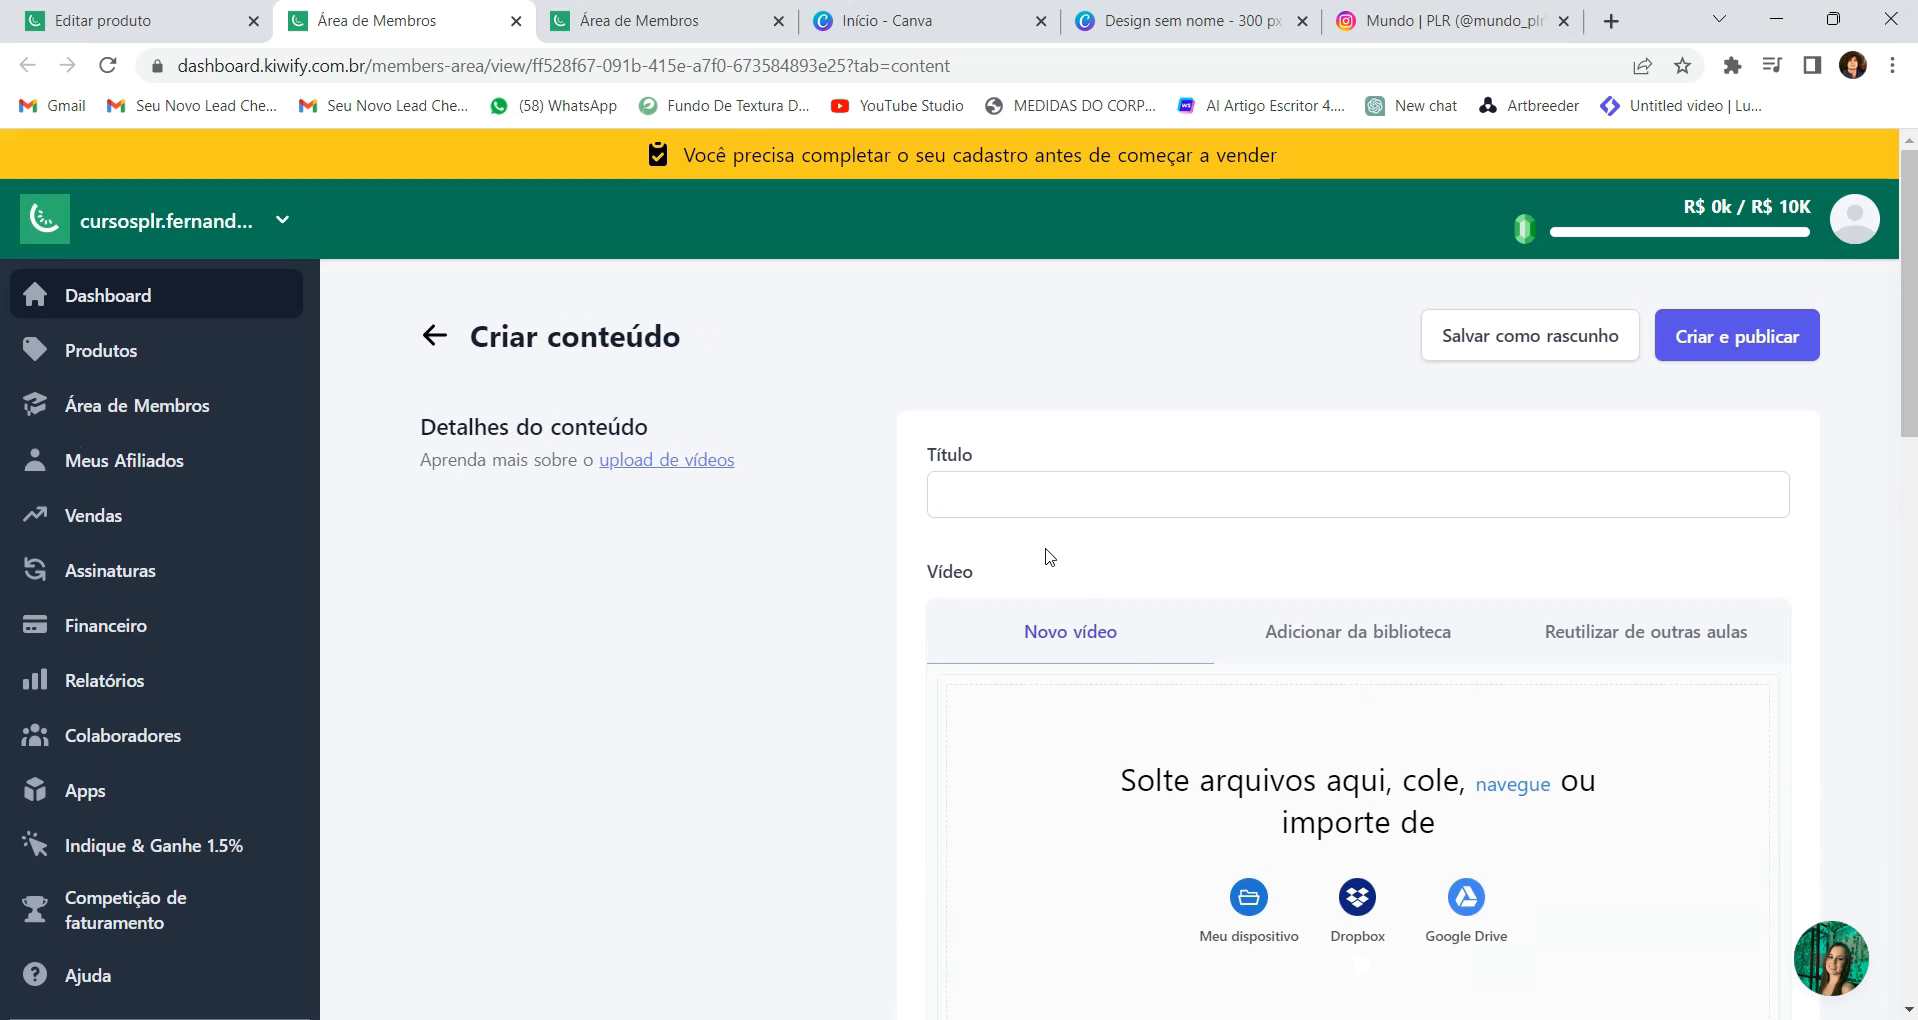Open the Chrome tab search chevron
The width and height of the screenshot is (1918, 1020).
pyautogui.click(x=1719, y=20)
